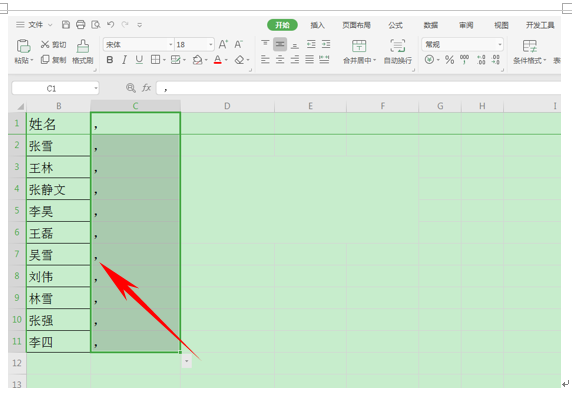
Task: Click the Print icon
Action: (81, 24)
